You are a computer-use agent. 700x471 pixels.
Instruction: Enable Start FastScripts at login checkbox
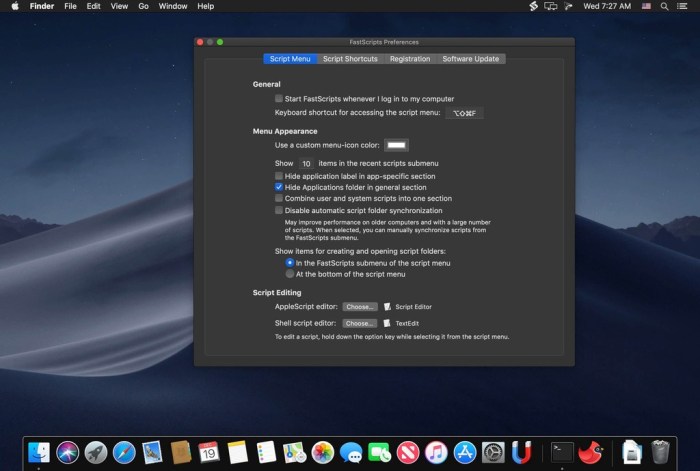click(x=279, y=99)
